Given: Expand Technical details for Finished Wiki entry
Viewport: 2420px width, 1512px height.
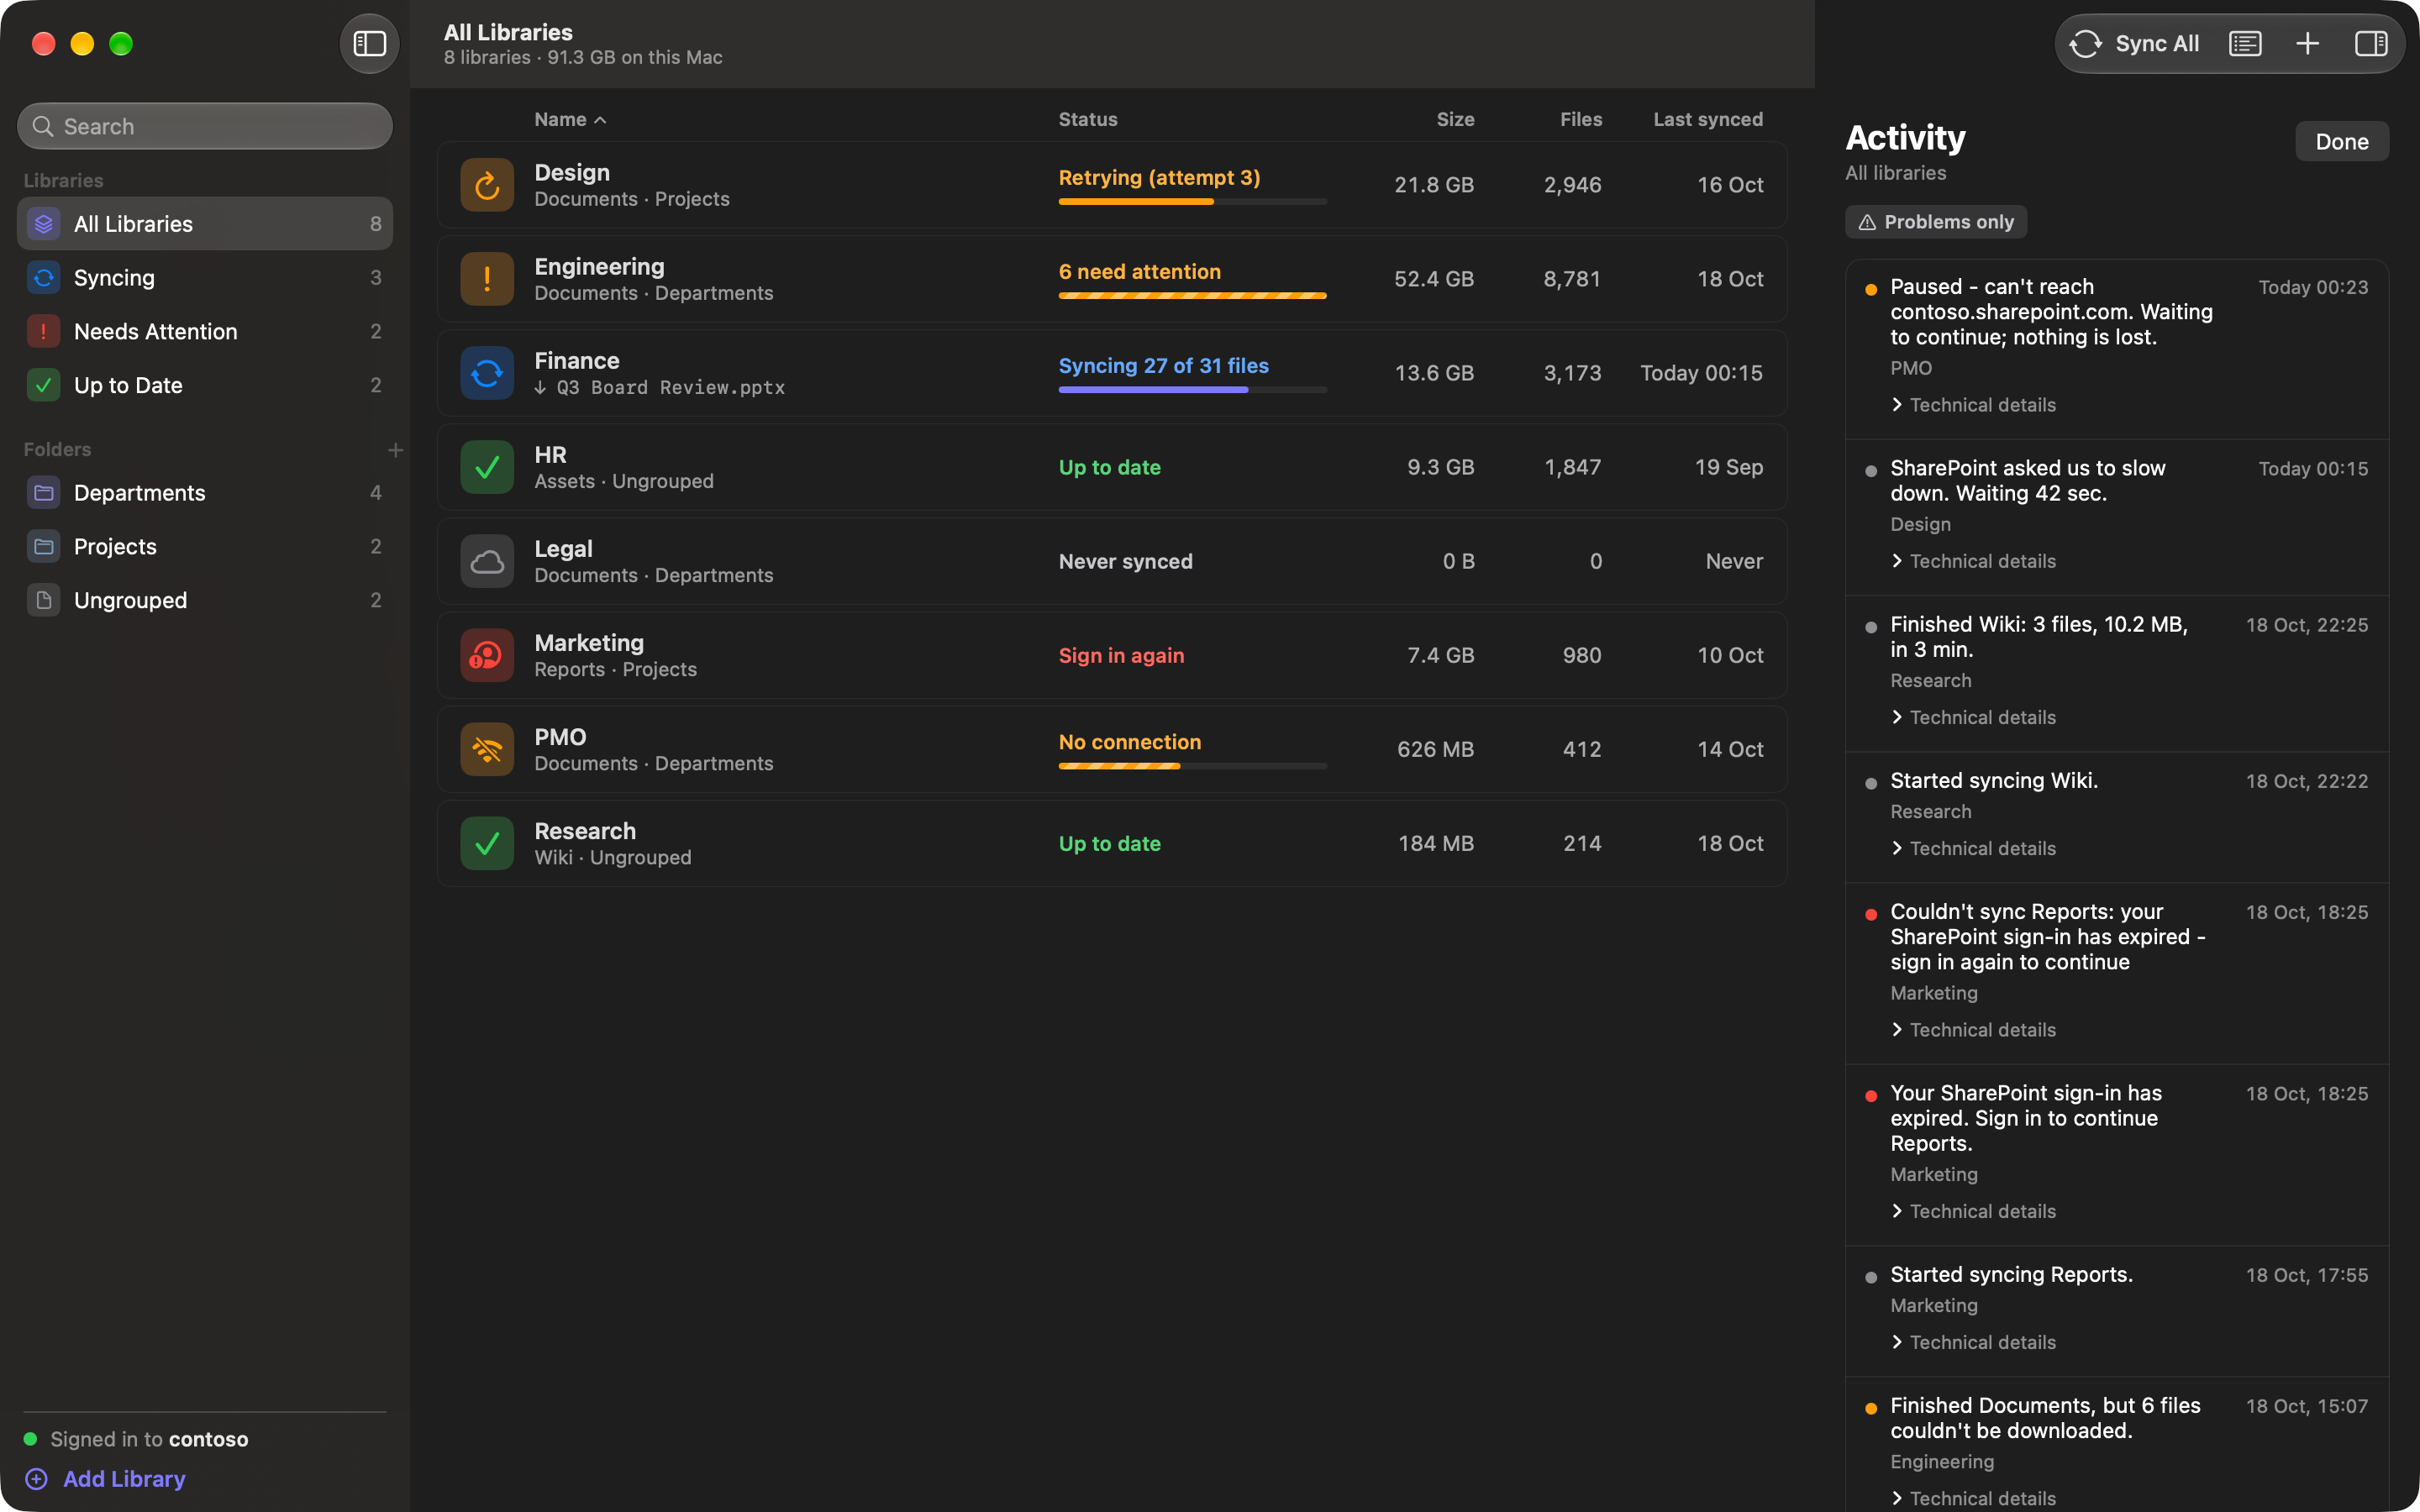Looking at the screenshot, I should click(x=1973, y=717).
